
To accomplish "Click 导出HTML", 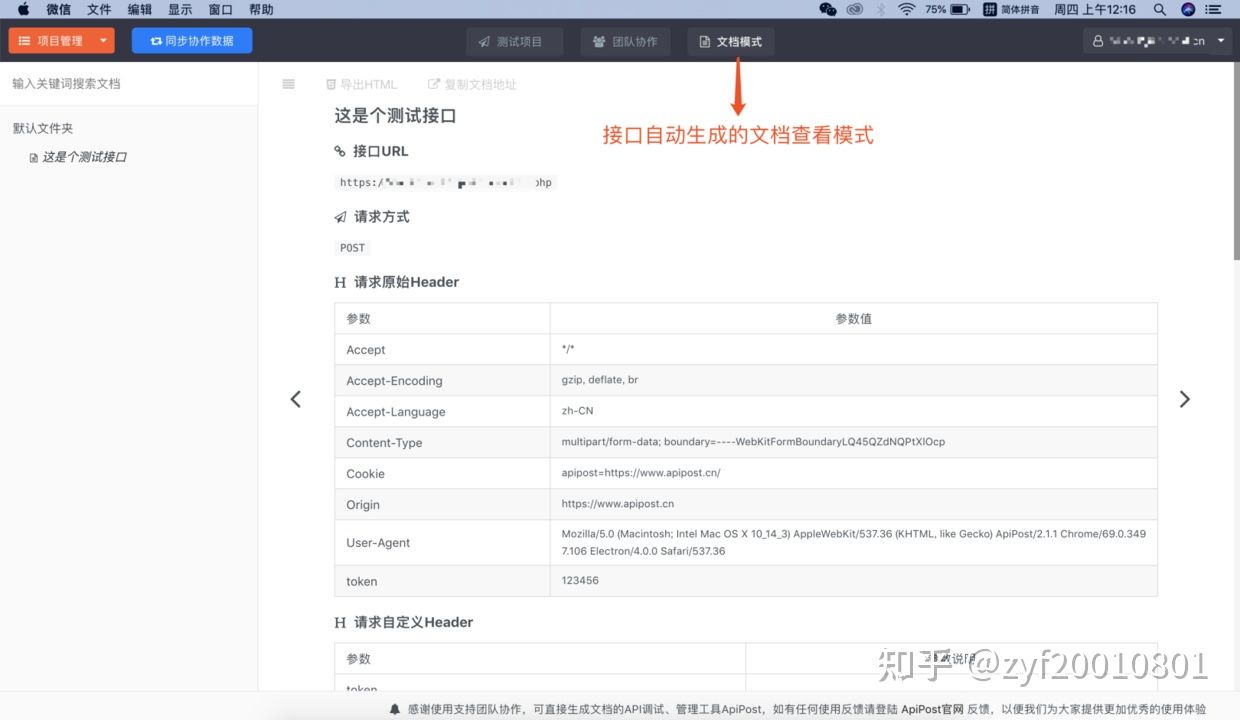I will (x=361, y=85).
